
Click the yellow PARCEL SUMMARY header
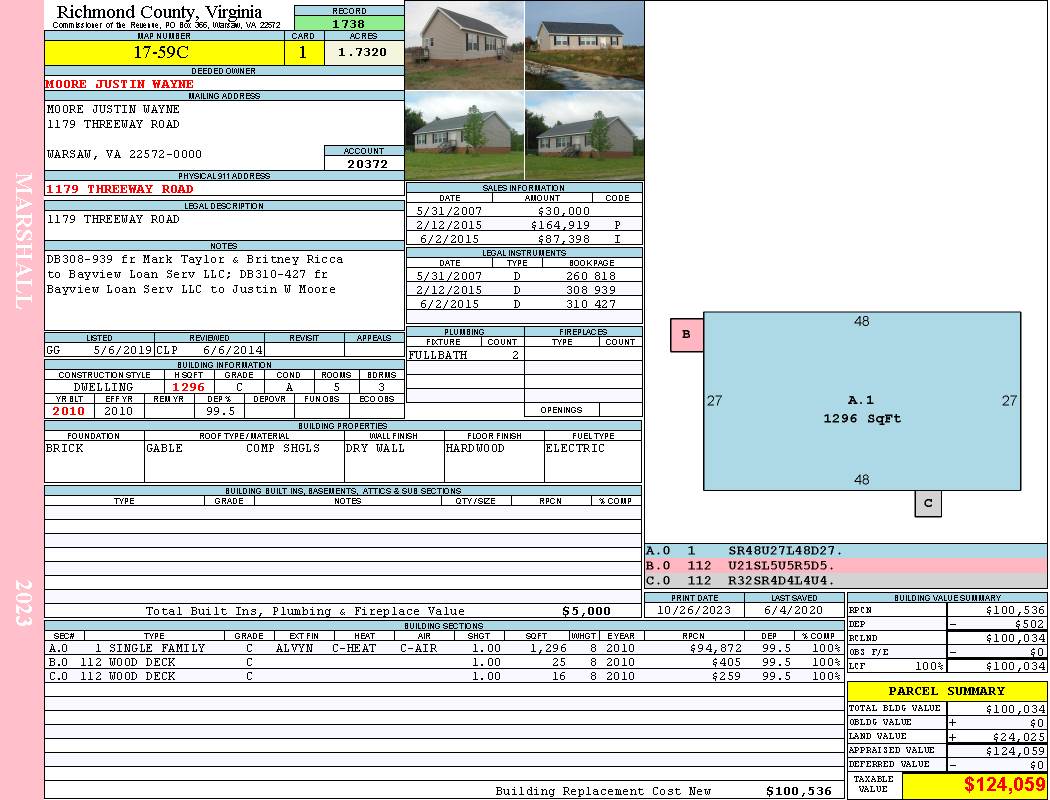point(946,691)
